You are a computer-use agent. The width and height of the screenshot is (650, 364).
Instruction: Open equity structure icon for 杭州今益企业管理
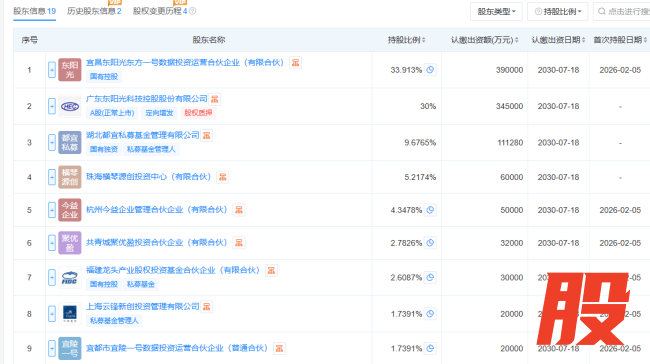pyautogui.click(x=239, y=210)
